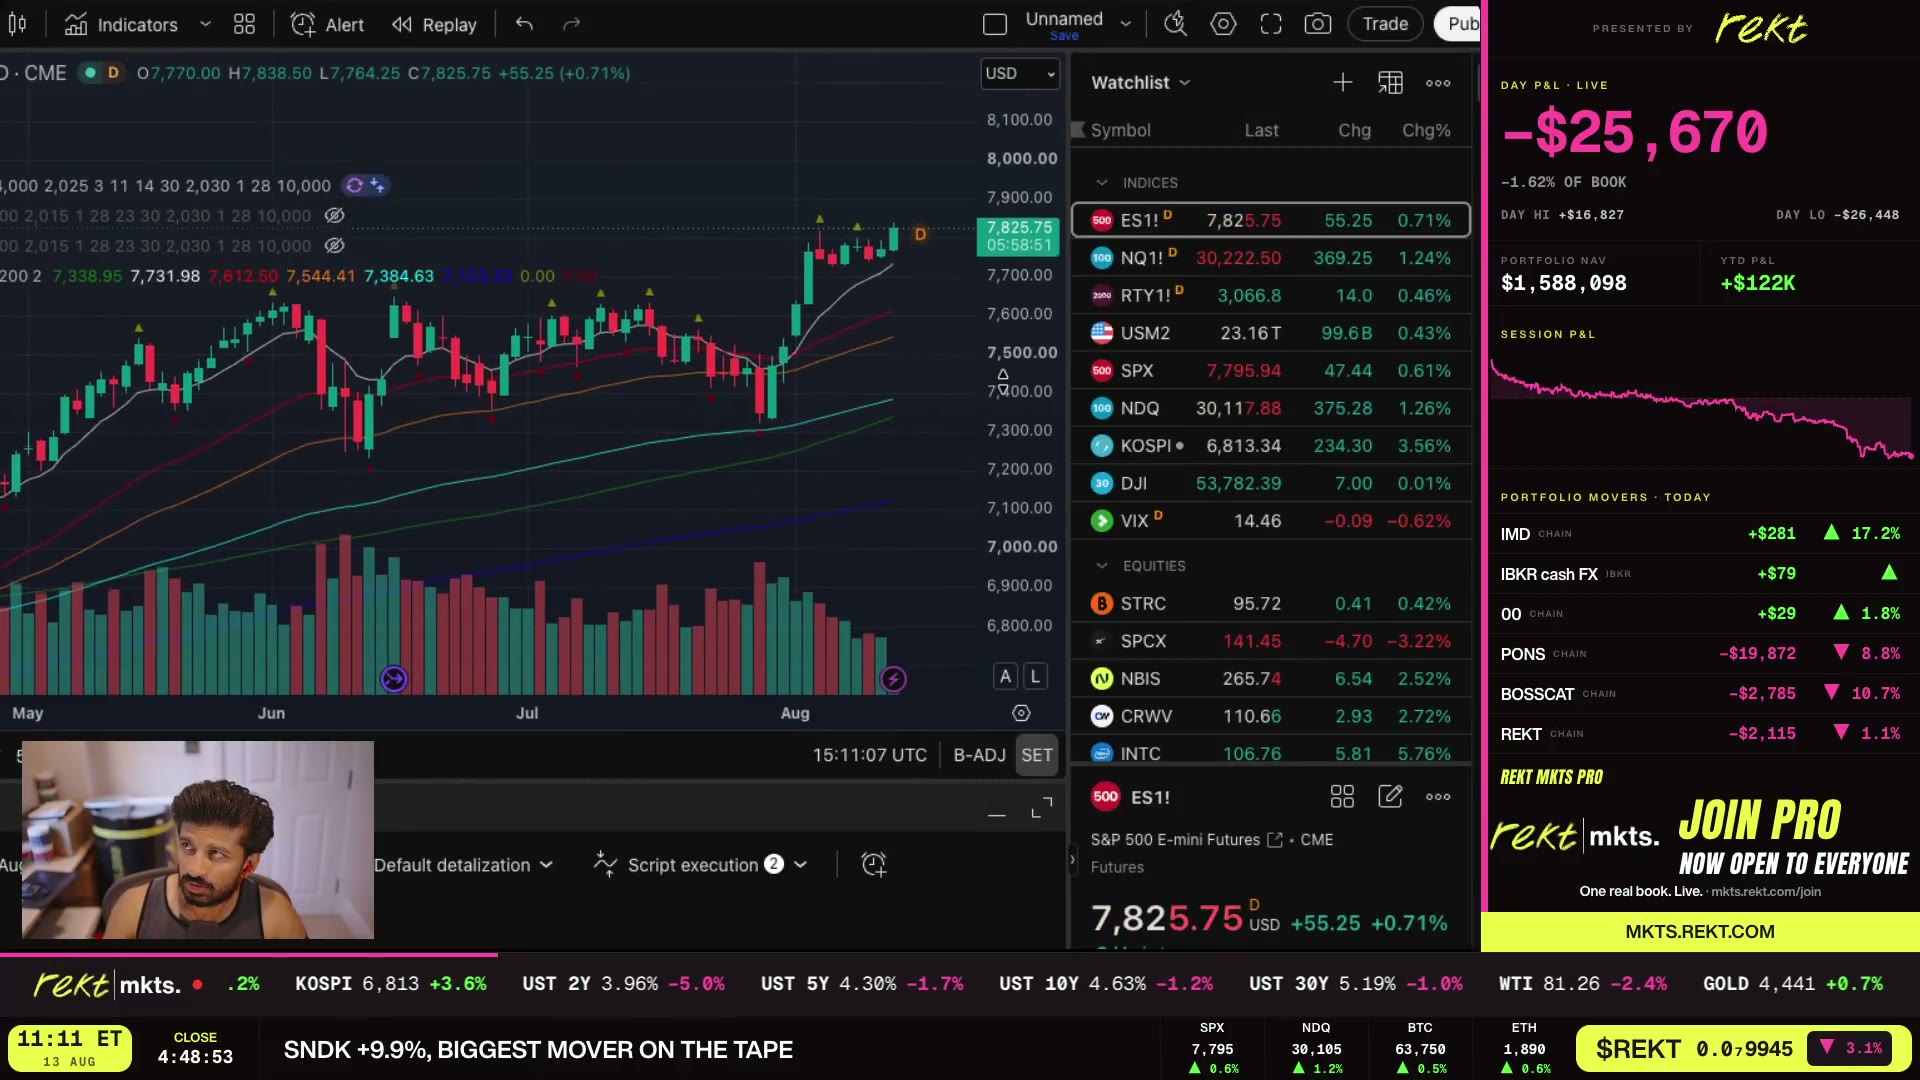This screenshot has height=1080, width=1920.
Task: Open Script execution dropdown
Action: pos(700,864)
